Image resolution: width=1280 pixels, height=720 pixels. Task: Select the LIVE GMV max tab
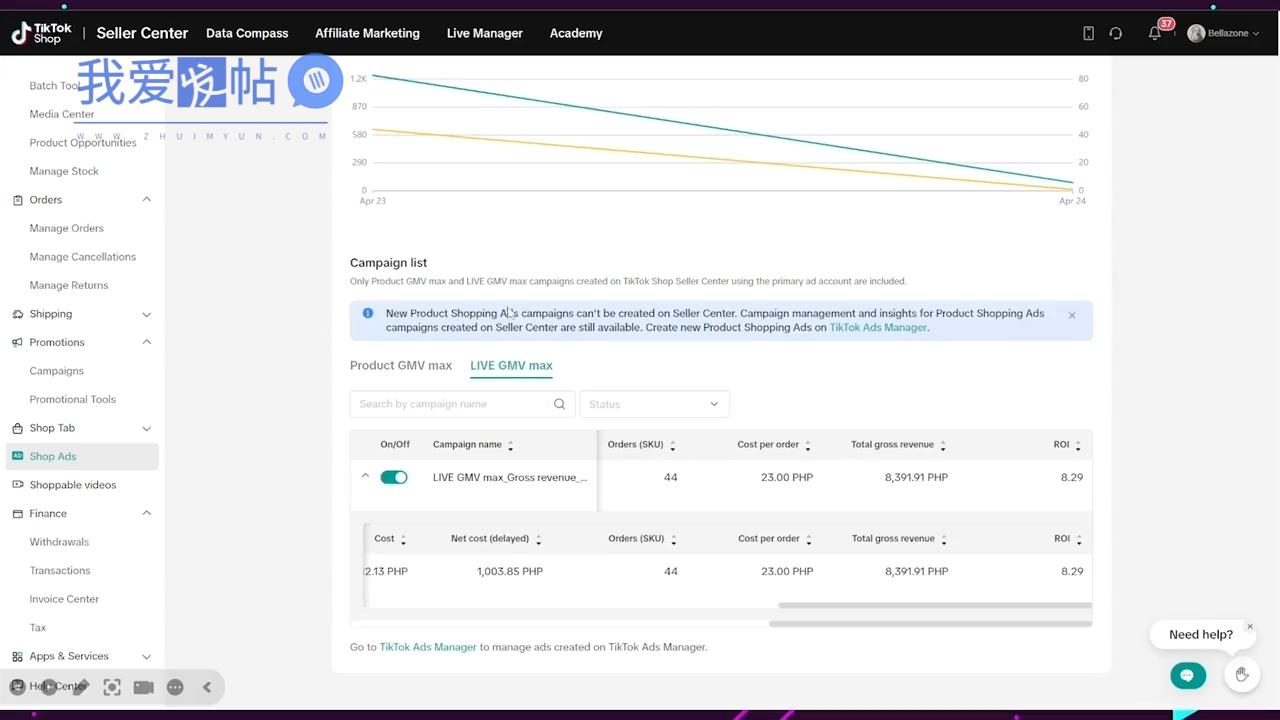coord(511,365)
